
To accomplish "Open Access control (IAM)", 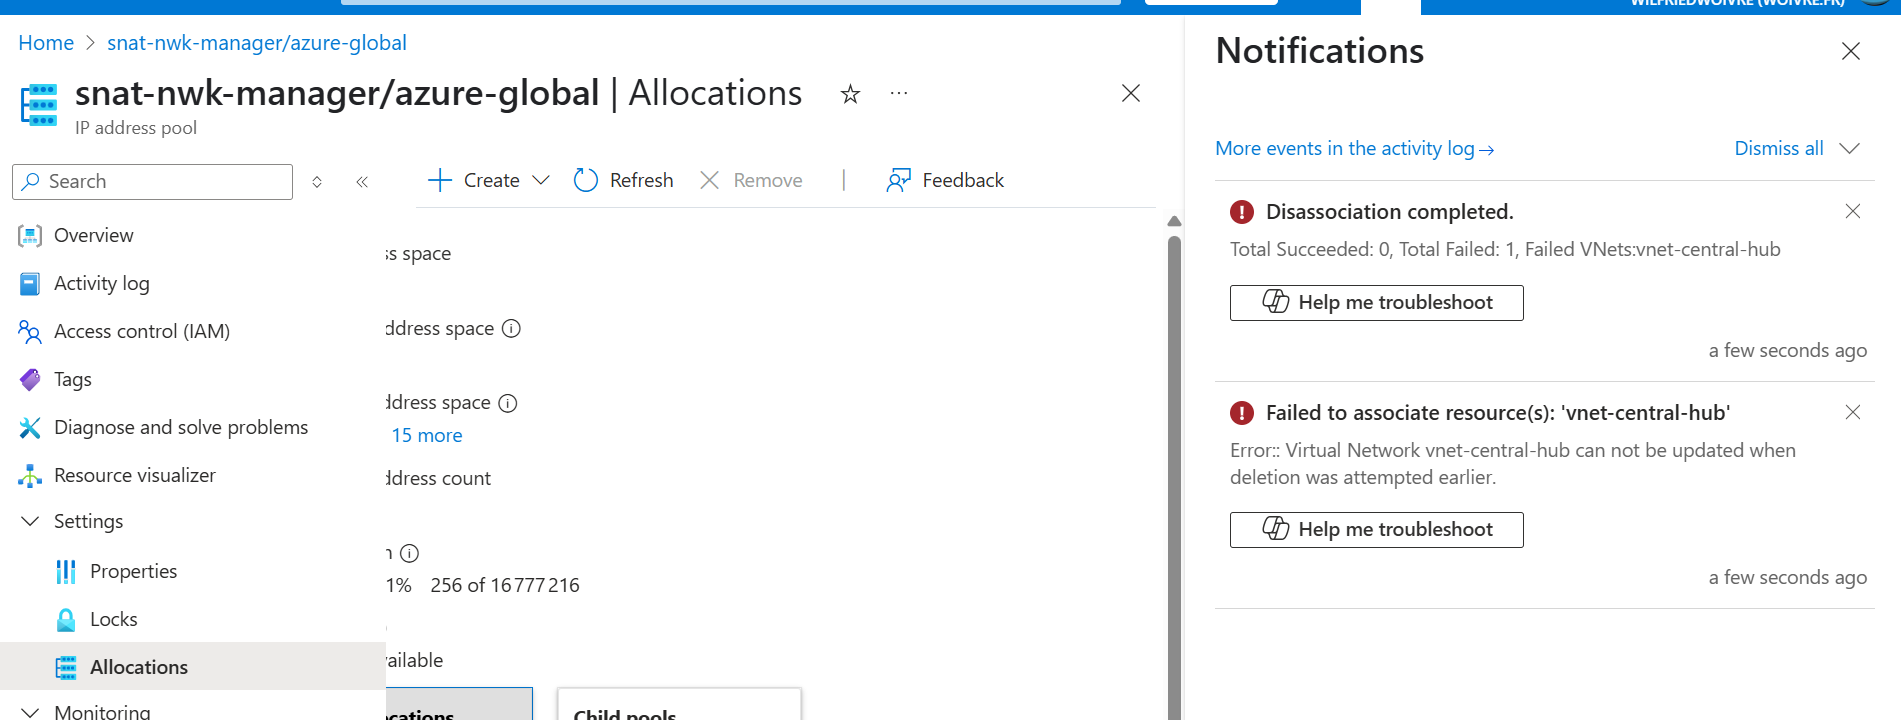I will coord(141,331).
